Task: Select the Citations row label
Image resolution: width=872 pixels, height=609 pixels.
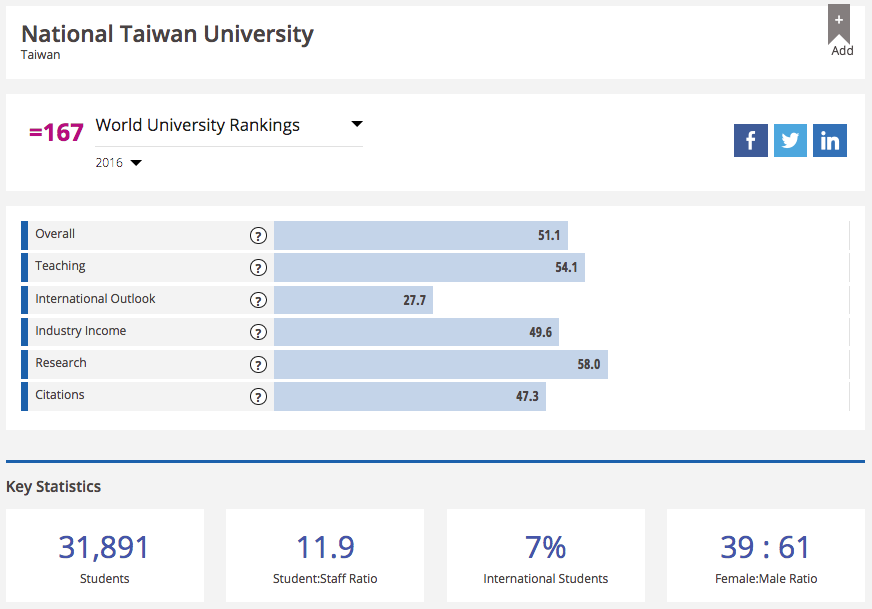Action: coord(60,395)
